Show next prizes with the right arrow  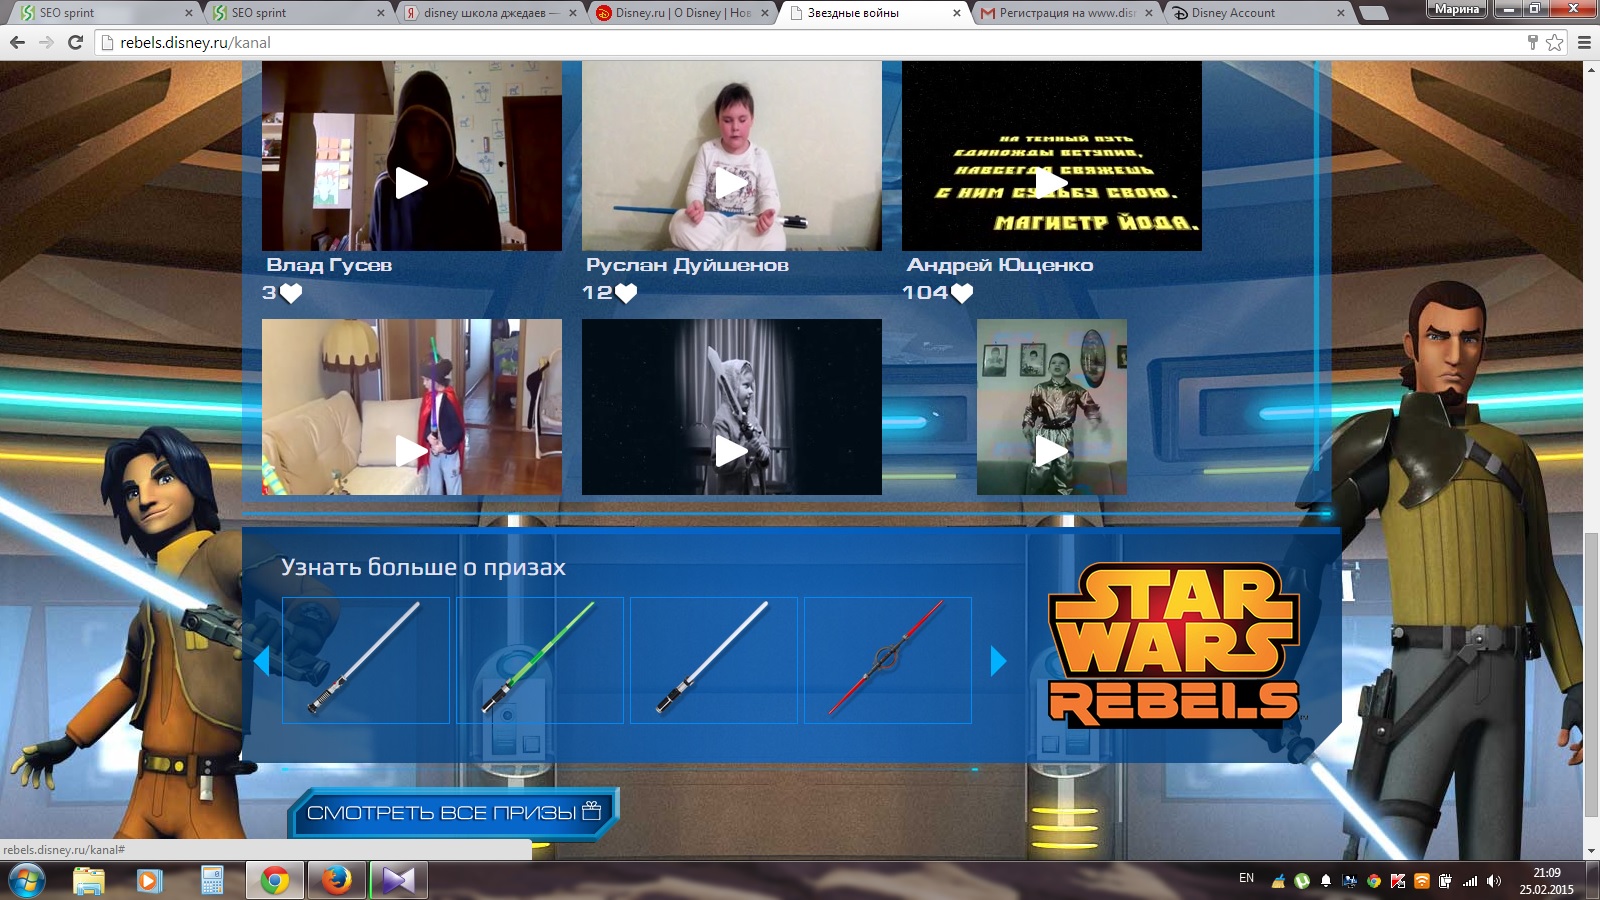click(x=998, y=661)
